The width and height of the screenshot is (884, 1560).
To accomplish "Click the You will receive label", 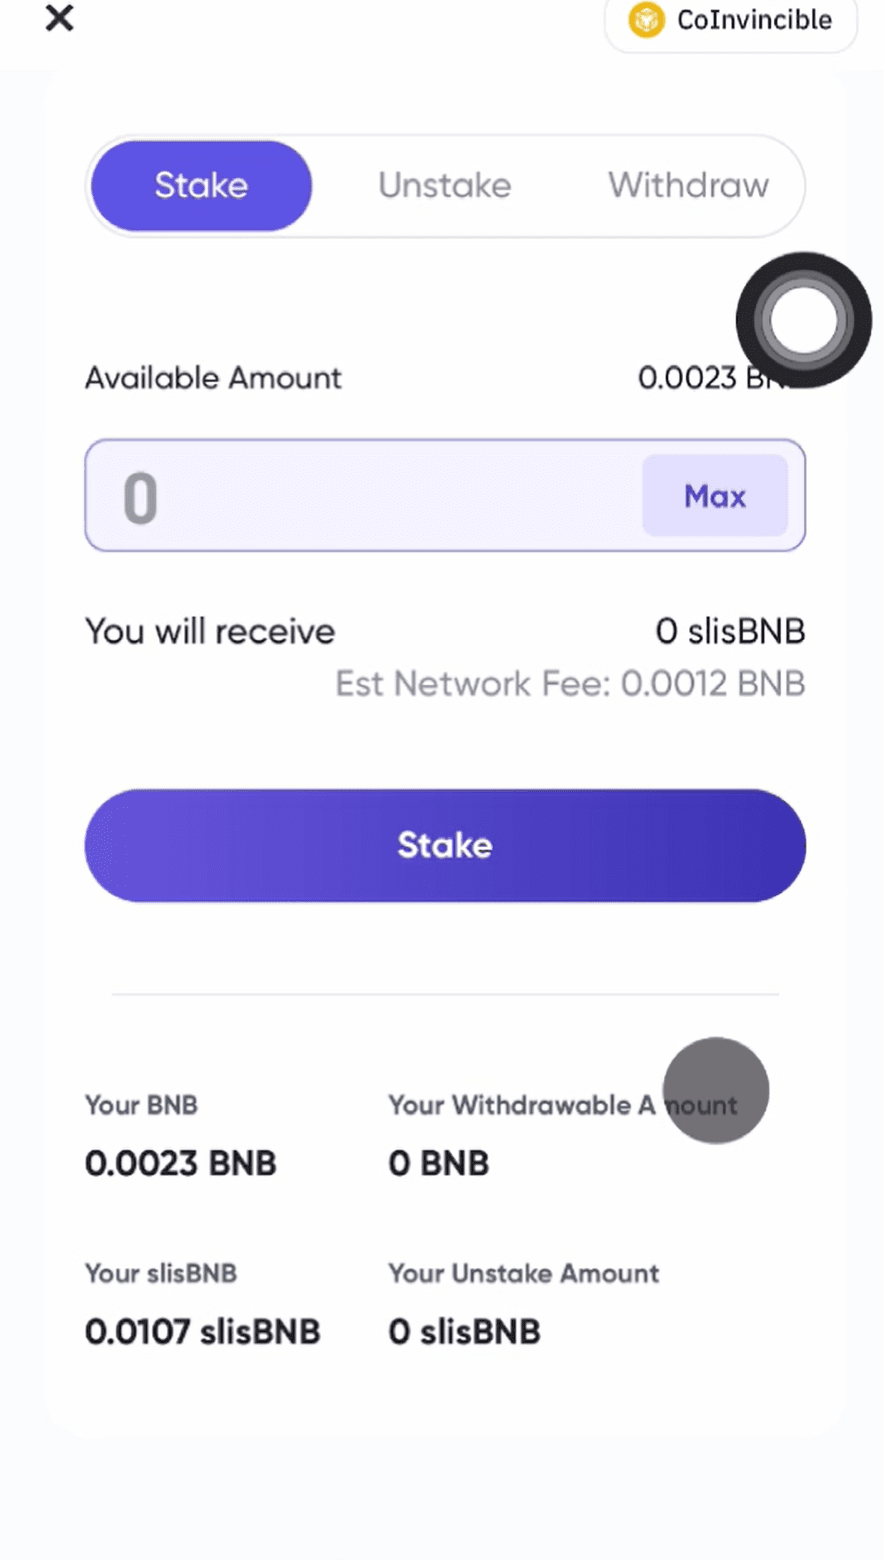I will pos(210,632).
